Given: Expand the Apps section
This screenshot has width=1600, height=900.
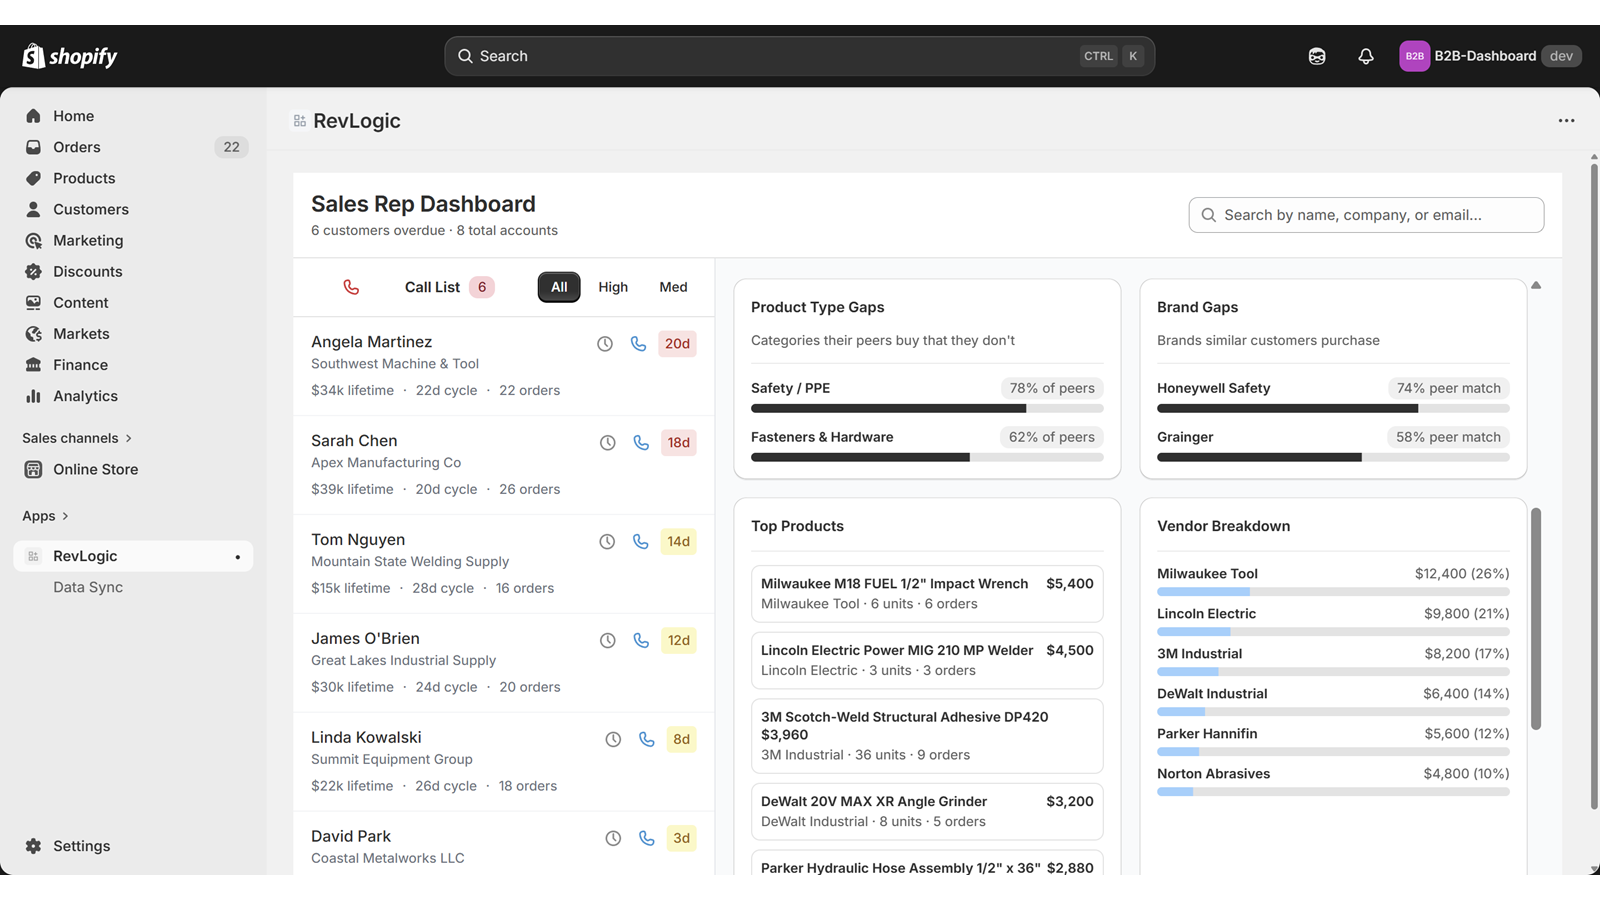Looking at the screenshot, I should click(x=45, y=516).
